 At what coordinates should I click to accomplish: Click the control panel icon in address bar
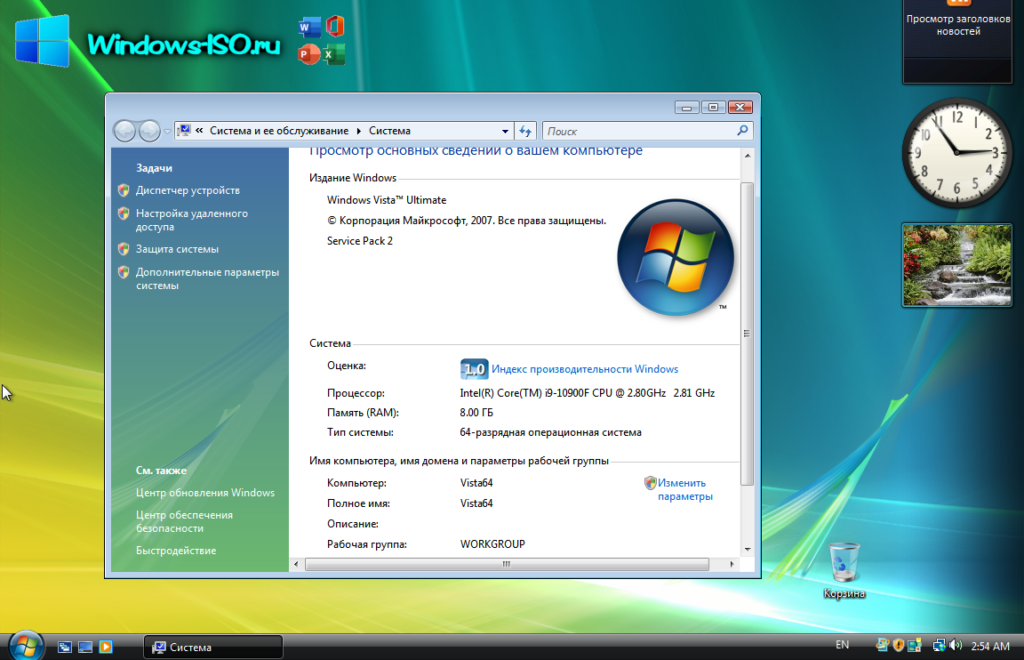click(184, 131)
